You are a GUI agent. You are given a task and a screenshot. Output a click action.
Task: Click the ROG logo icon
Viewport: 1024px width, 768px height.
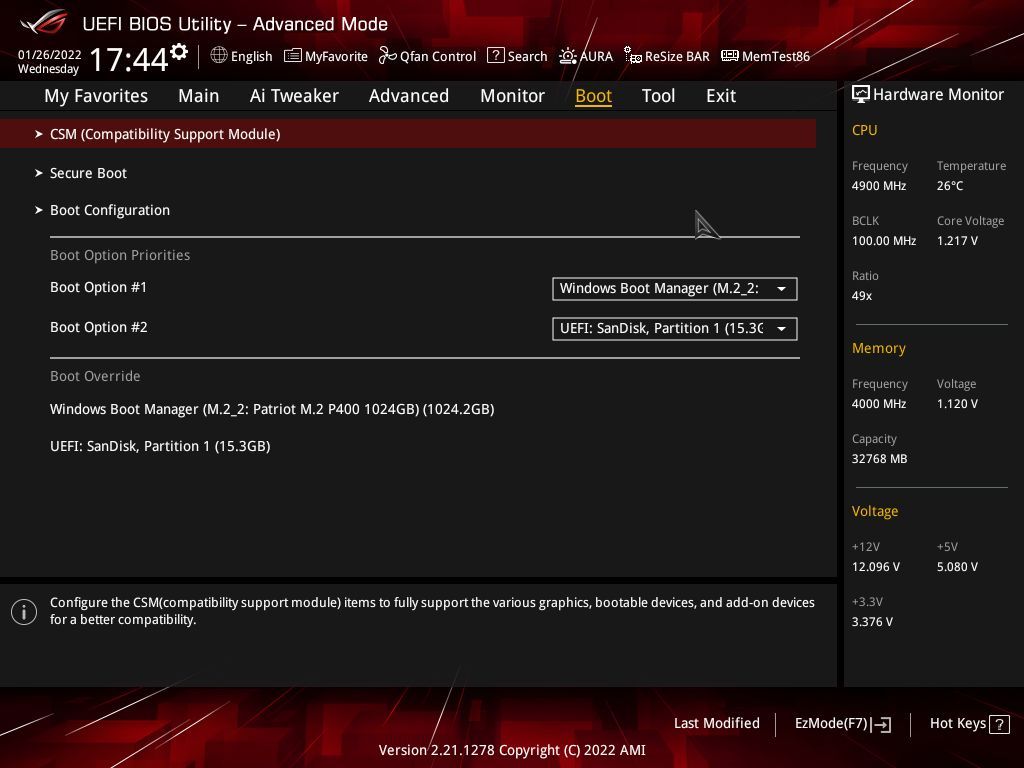tap(44, 22)
